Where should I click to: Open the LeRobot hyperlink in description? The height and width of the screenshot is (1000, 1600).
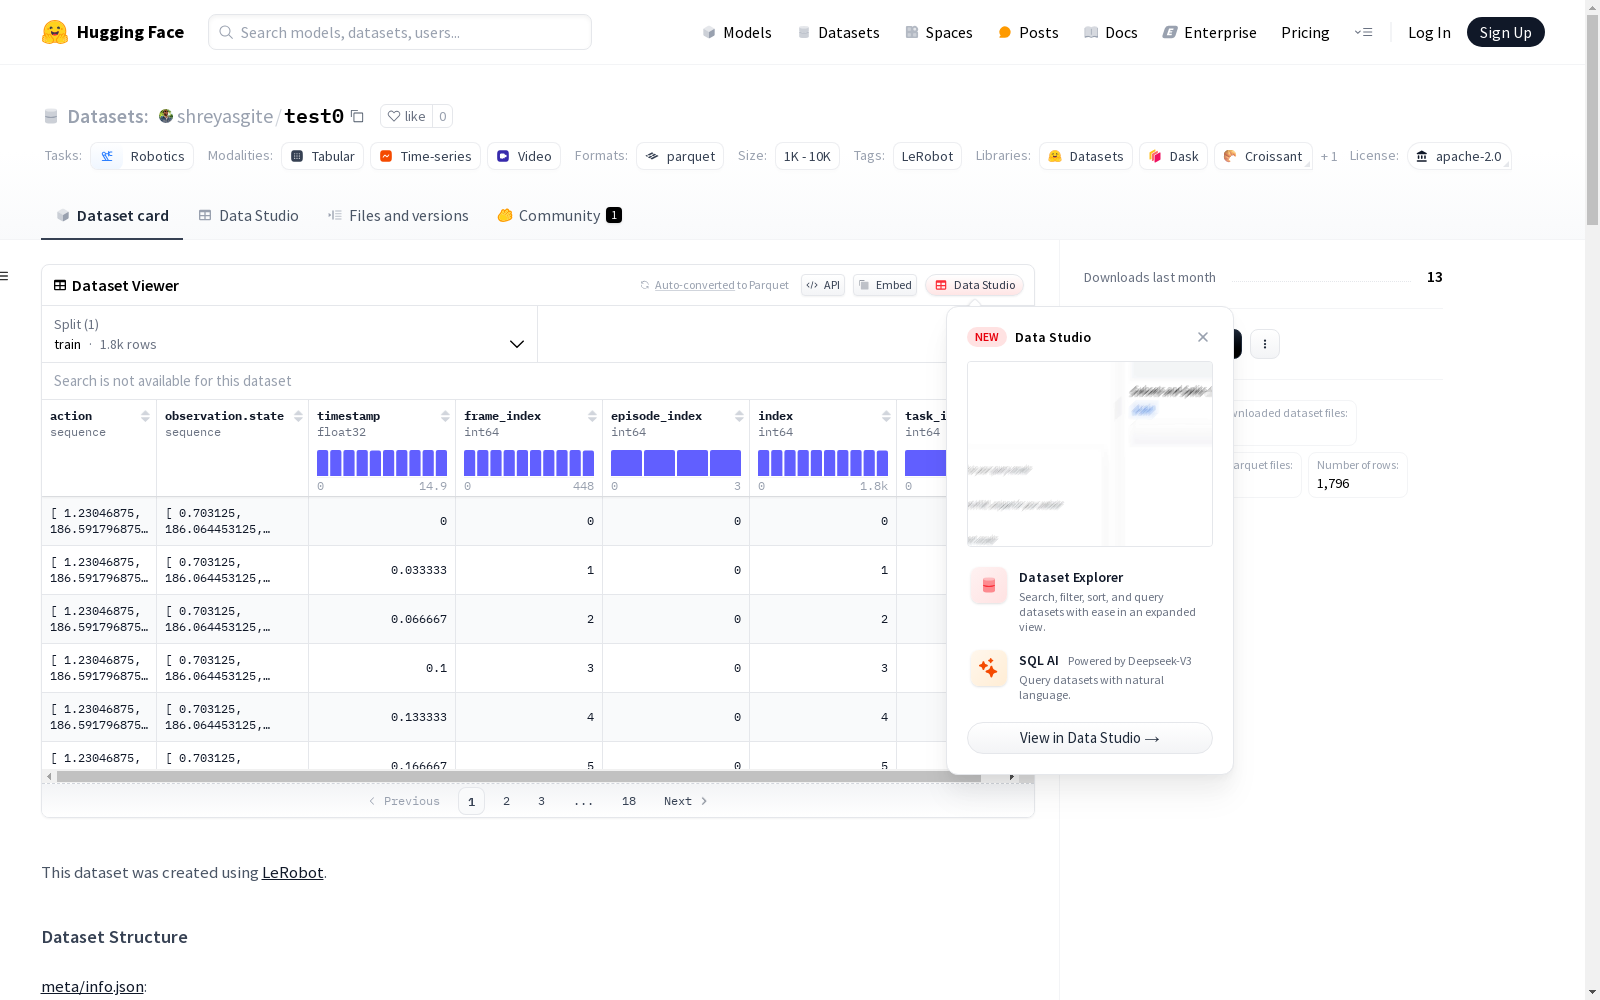point(293,872)
